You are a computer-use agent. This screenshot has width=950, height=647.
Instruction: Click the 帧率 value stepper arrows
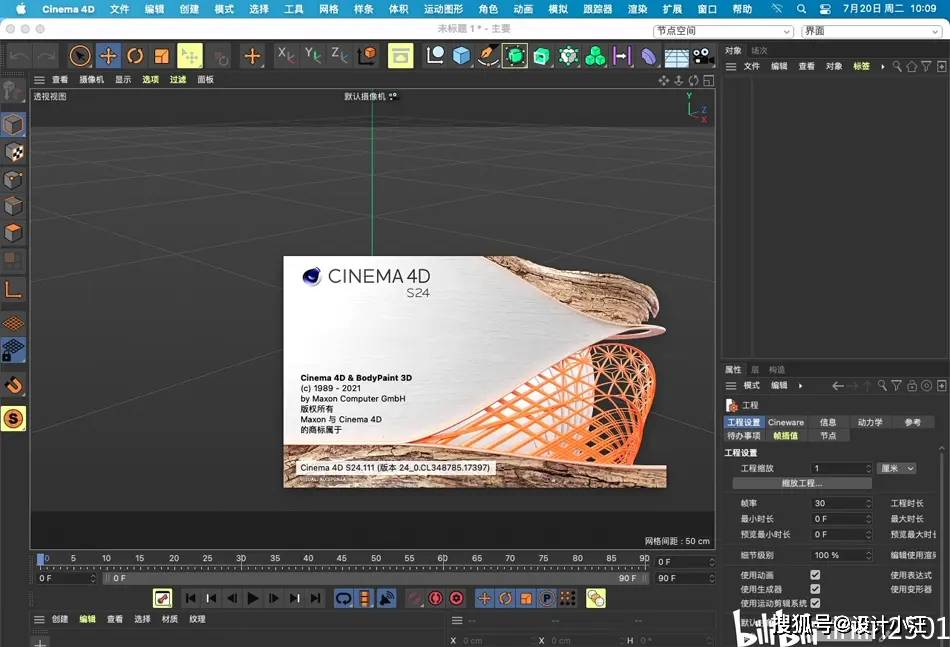coord(868,503)
